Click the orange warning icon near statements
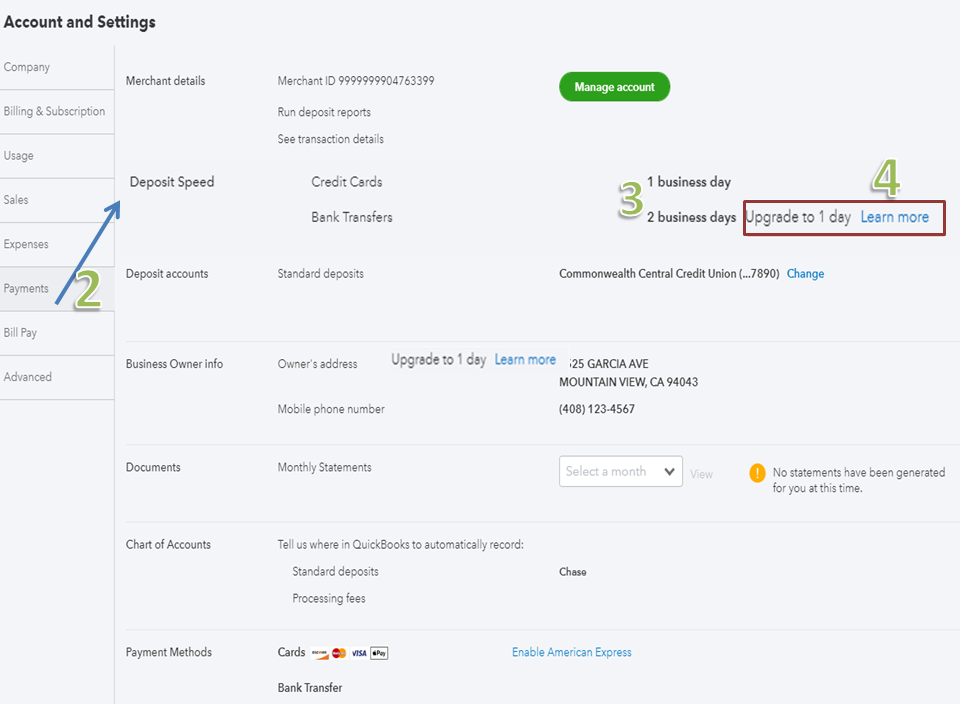Image resolution: width=960 pixels, height=720 pixels. [x=757, y=472]
